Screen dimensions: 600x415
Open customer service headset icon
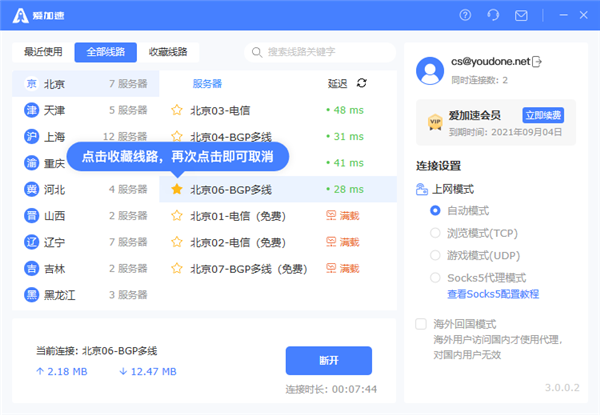493,15
